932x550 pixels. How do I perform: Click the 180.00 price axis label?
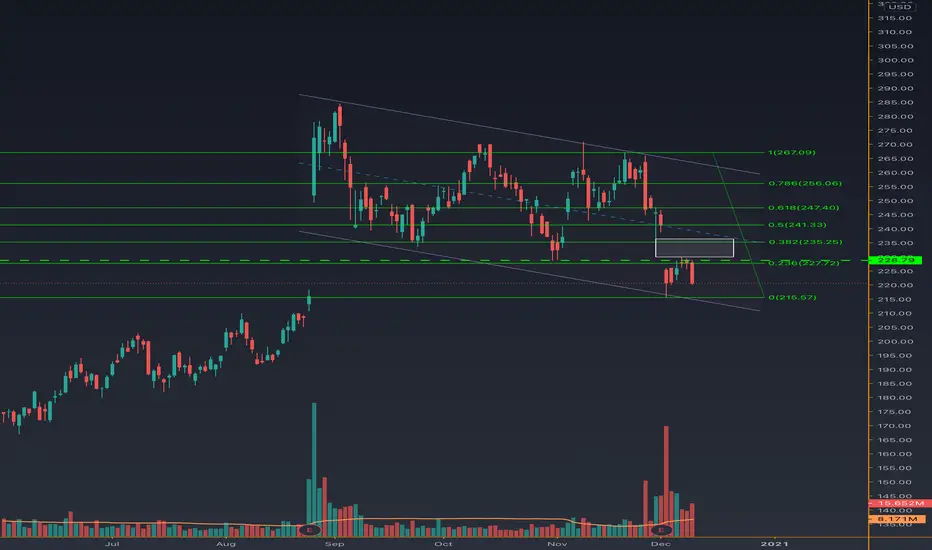(895, 398)
